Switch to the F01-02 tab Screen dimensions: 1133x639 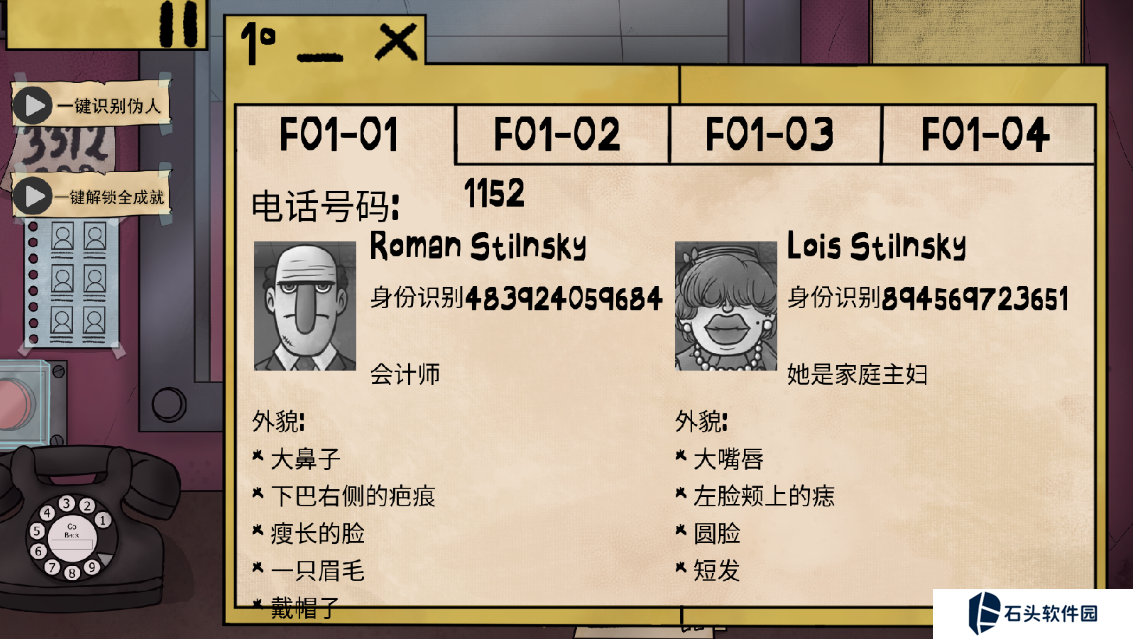pos(556,134)
